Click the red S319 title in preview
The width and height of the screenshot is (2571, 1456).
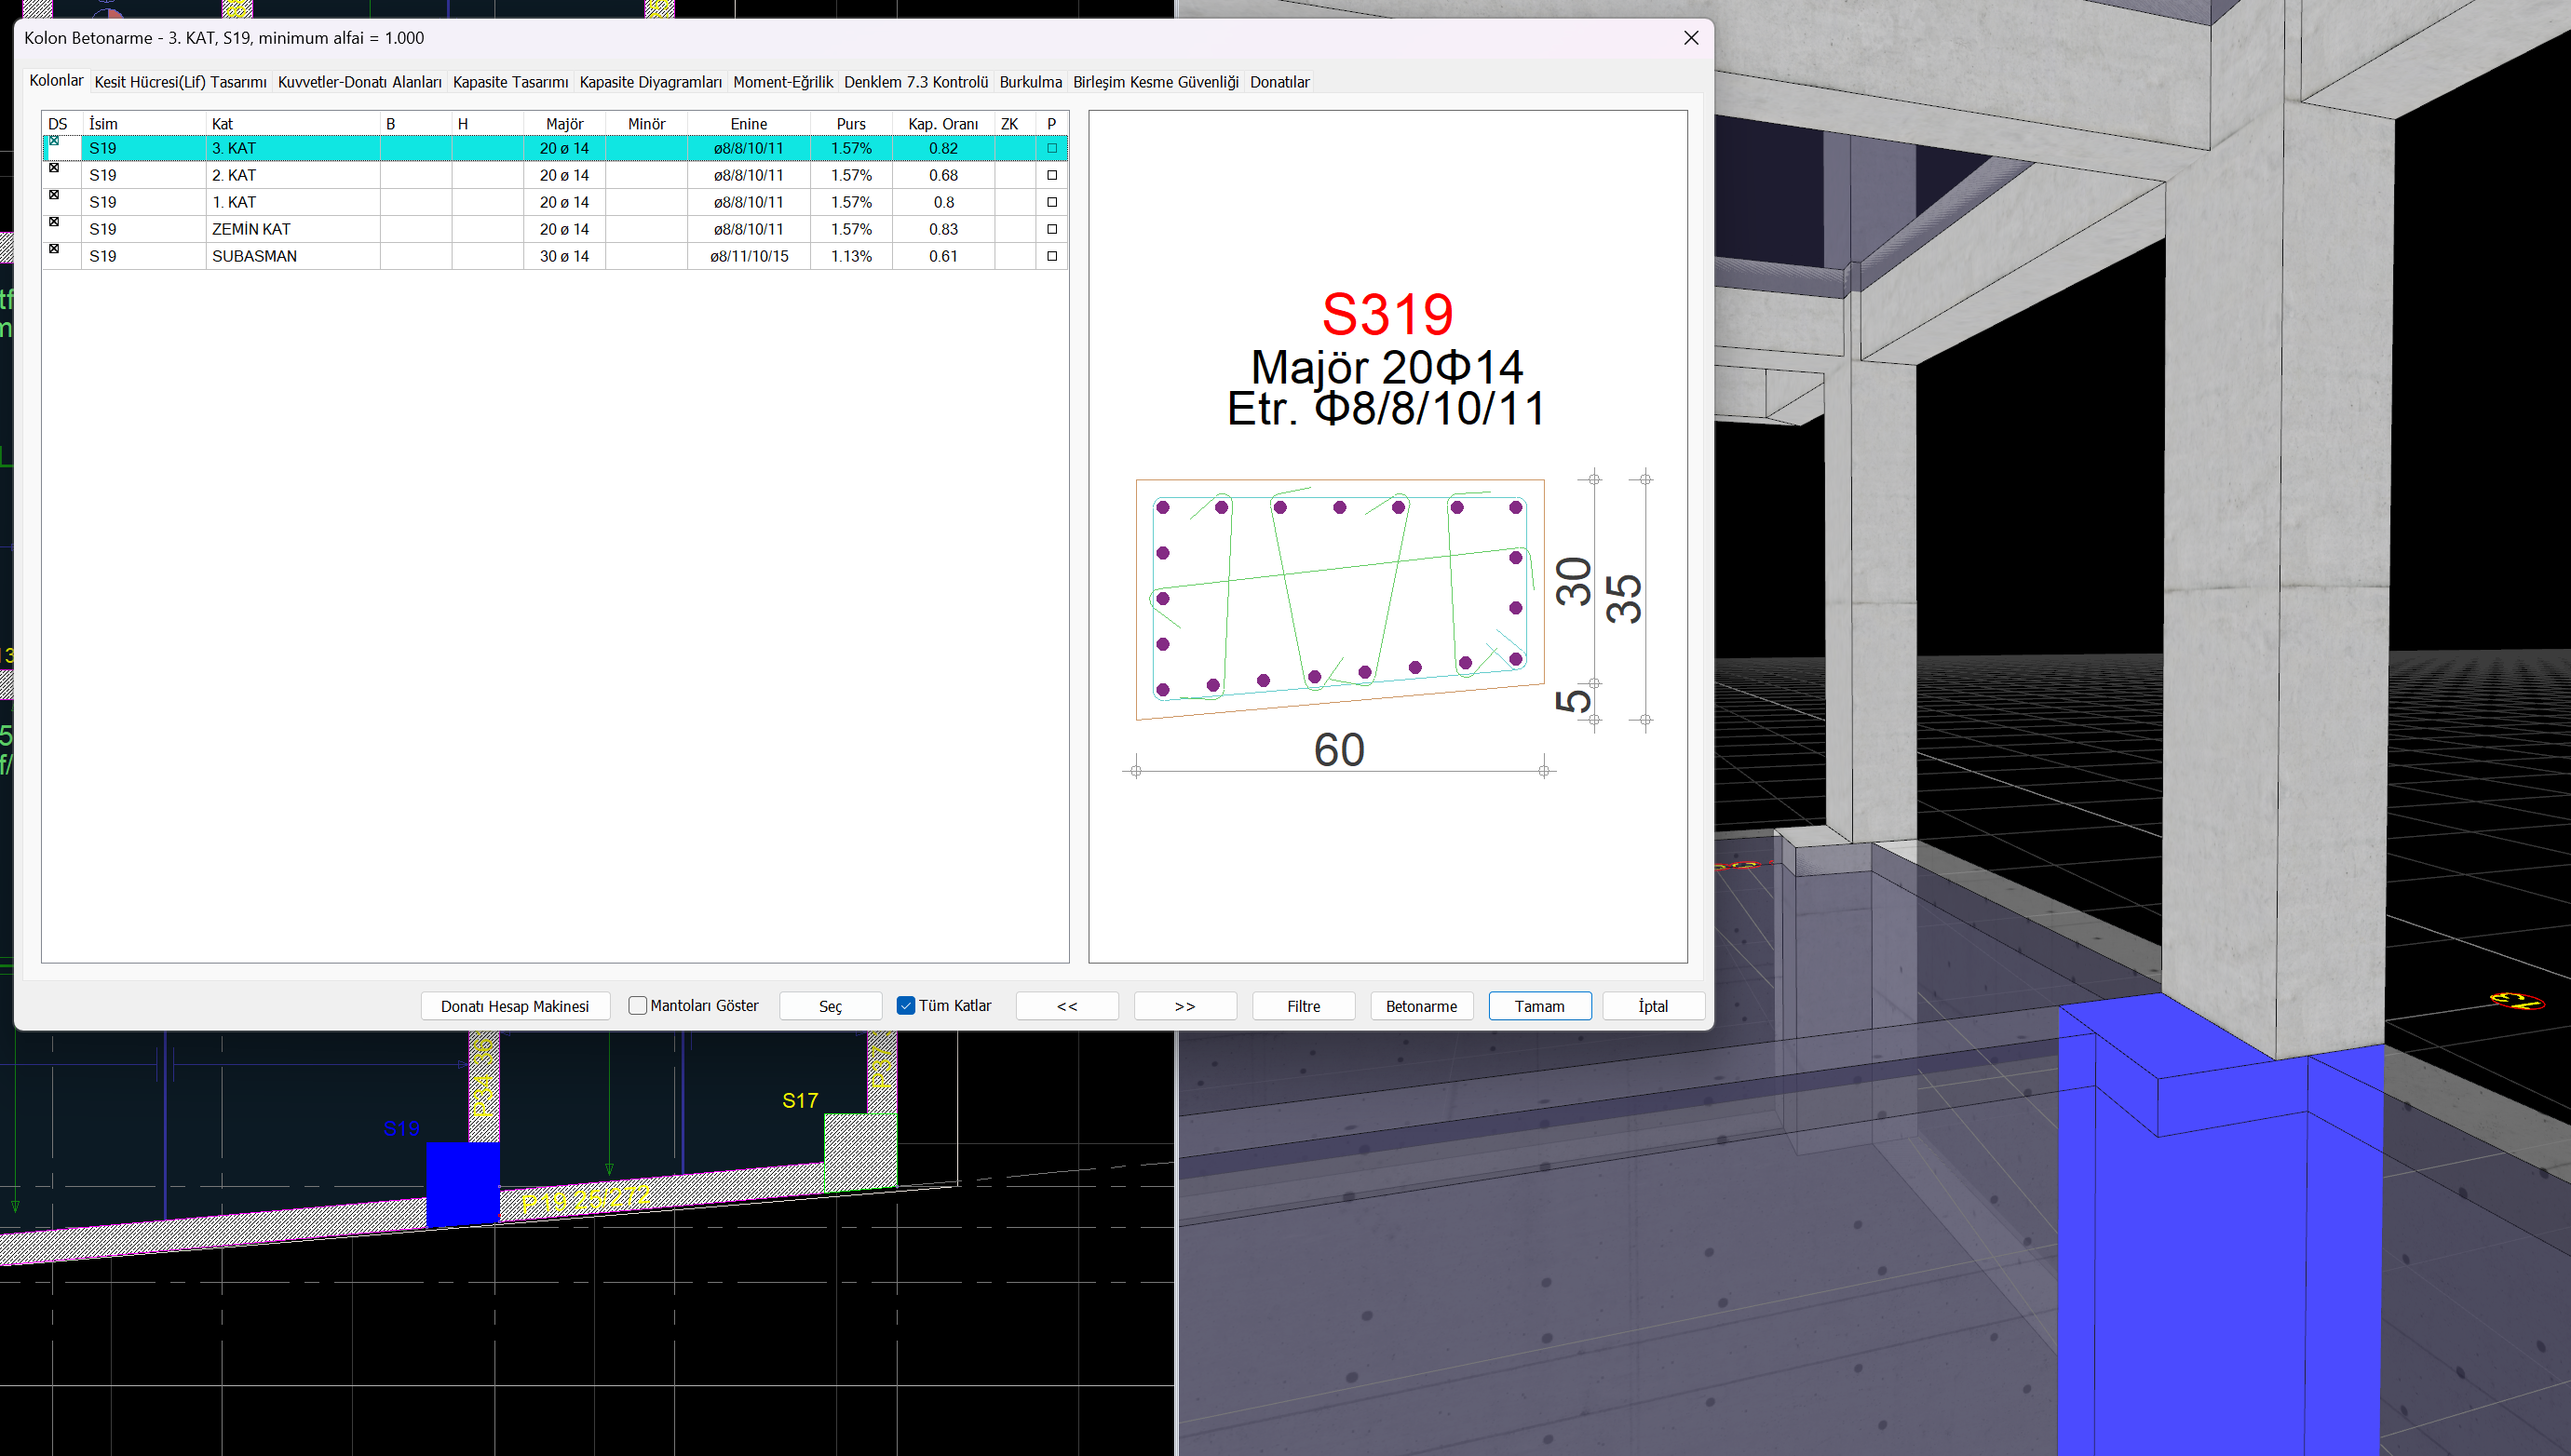click(1387, 314)
